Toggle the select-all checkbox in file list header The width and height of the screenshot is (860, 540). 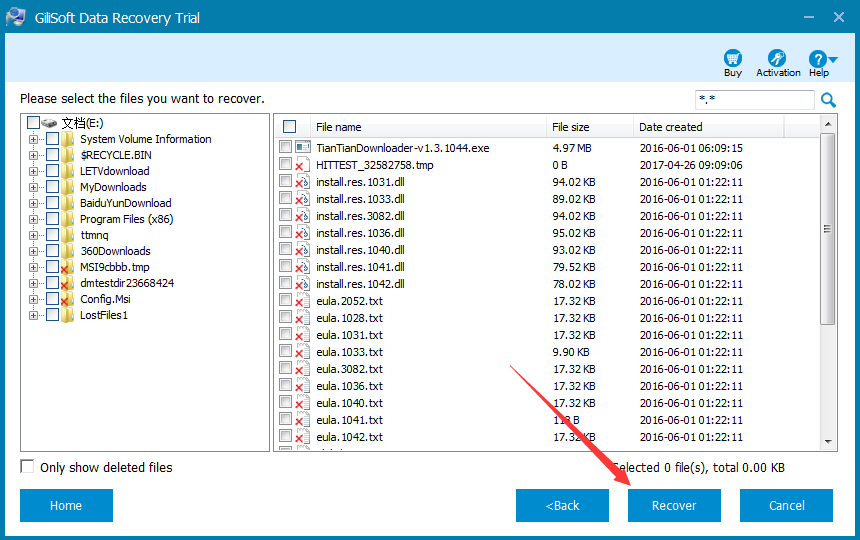click(290, 127)
